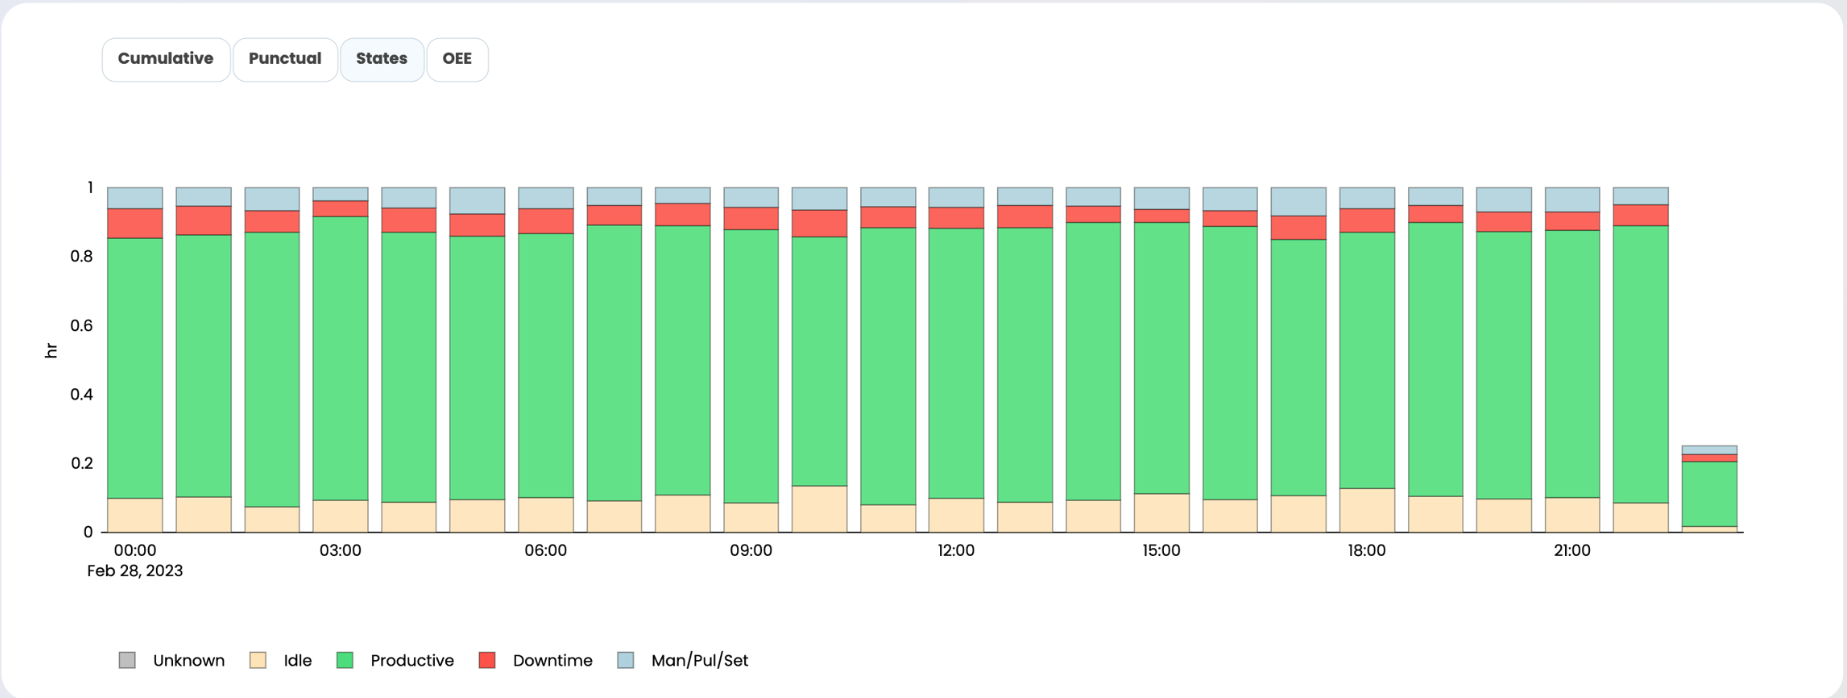
Task: Click the beige Idle legend swatch
Action: [258, 660]
